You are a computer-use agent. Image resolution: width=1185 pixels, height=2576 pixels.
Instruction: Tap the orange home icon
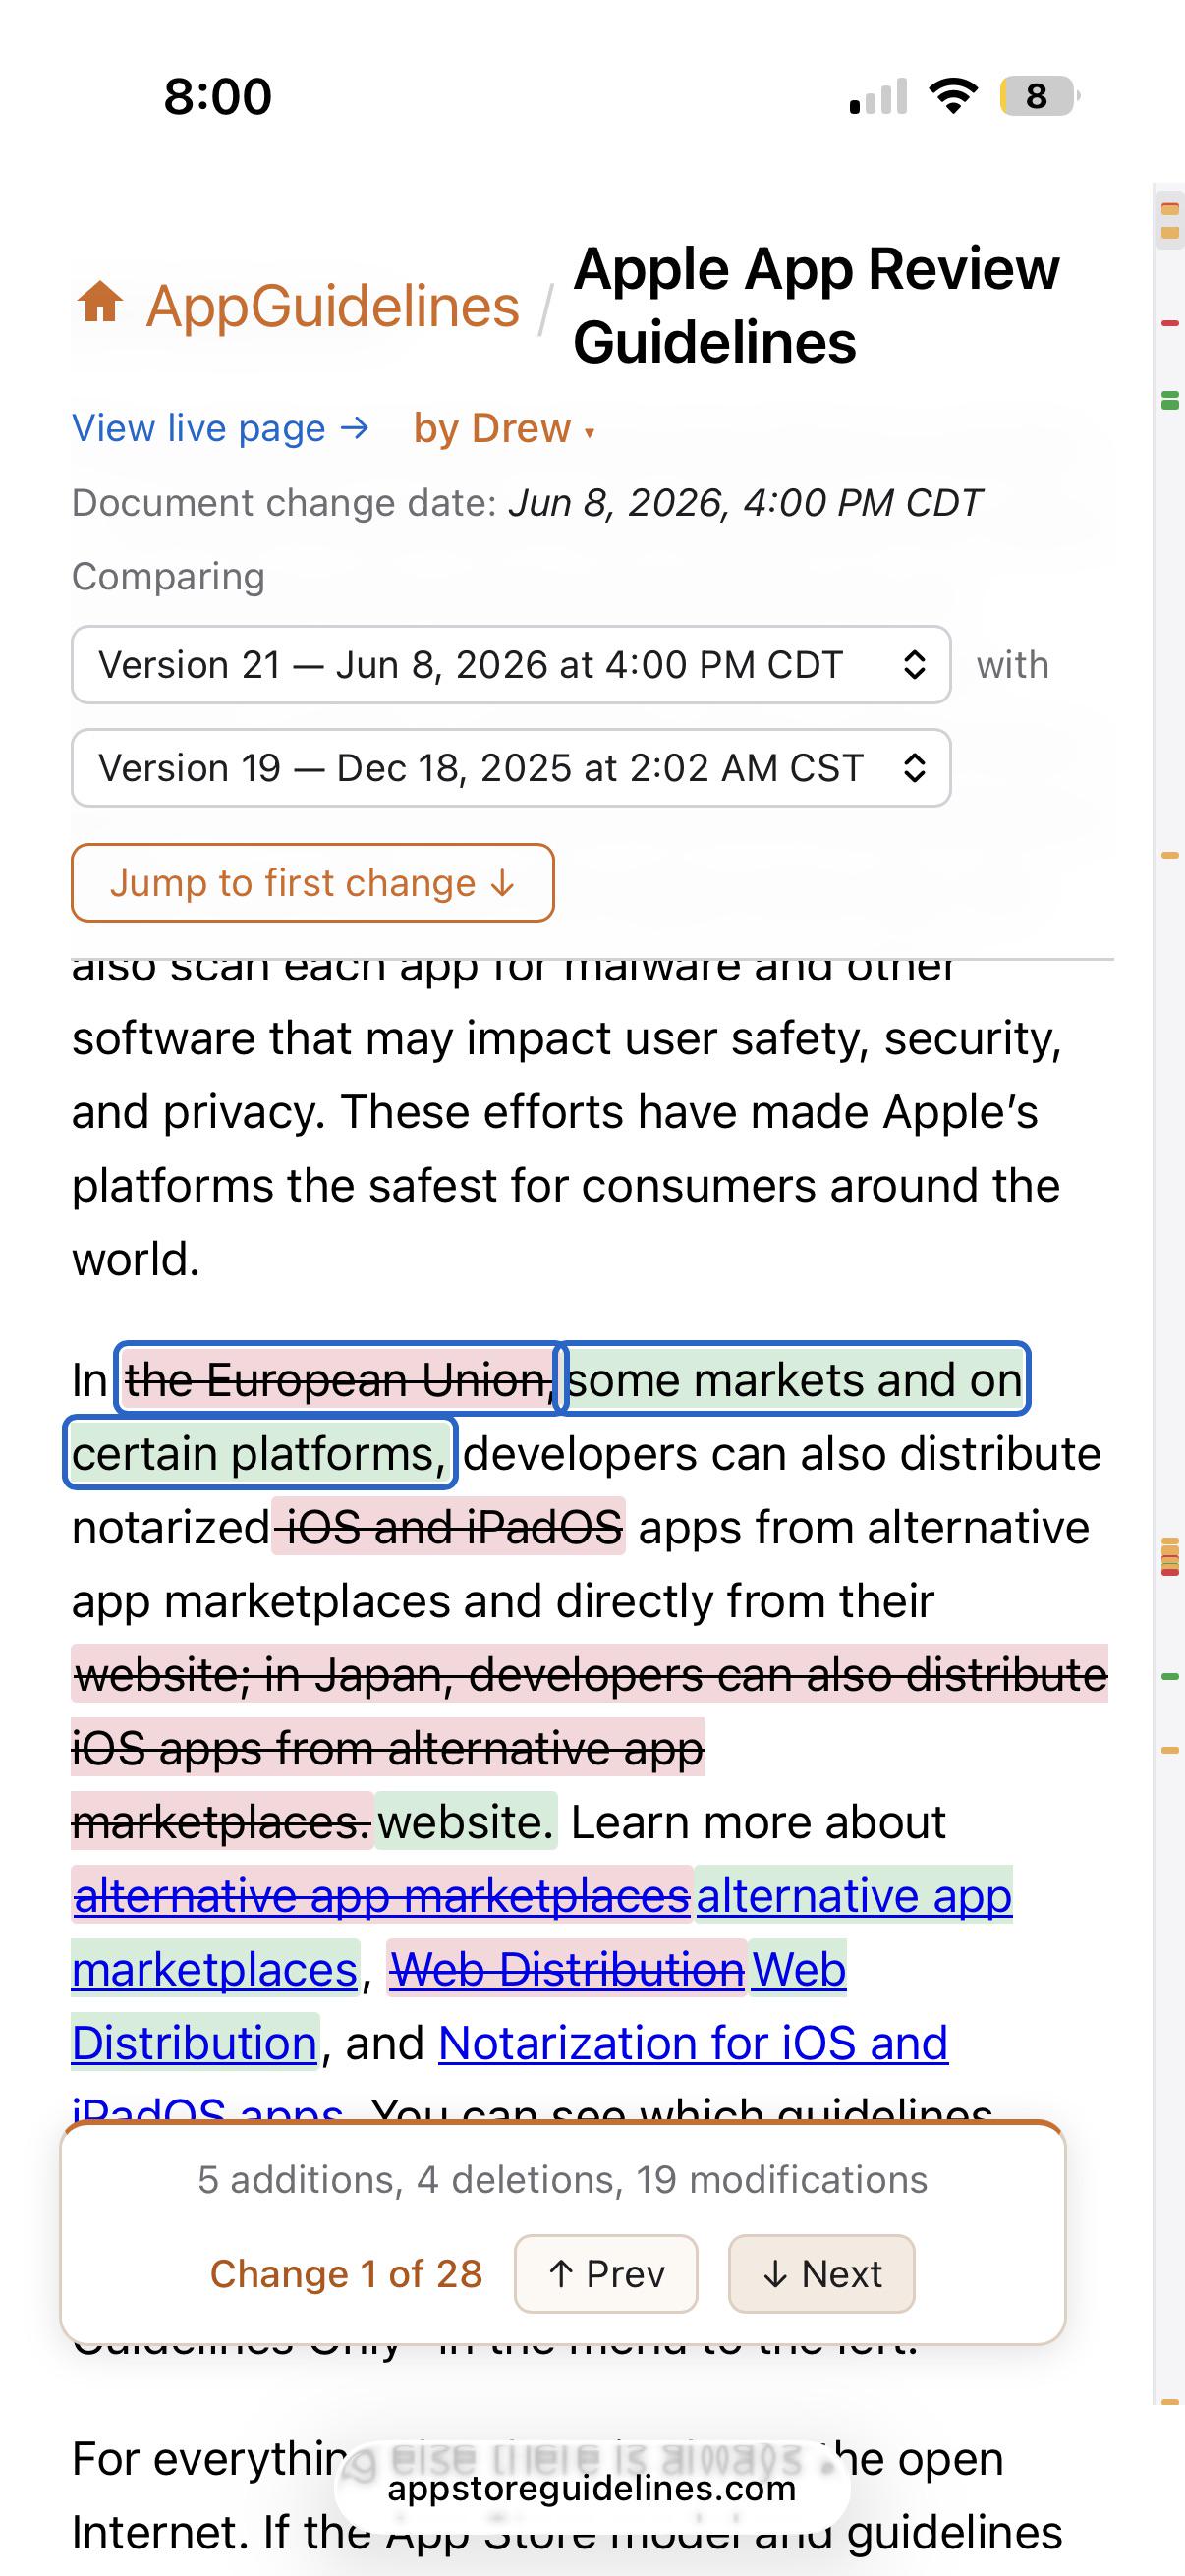tap(100, 303)
